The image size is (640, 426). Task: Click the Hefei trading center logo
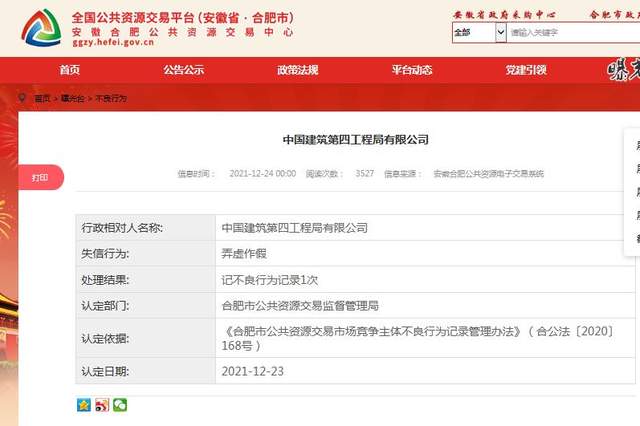[40, 26]
